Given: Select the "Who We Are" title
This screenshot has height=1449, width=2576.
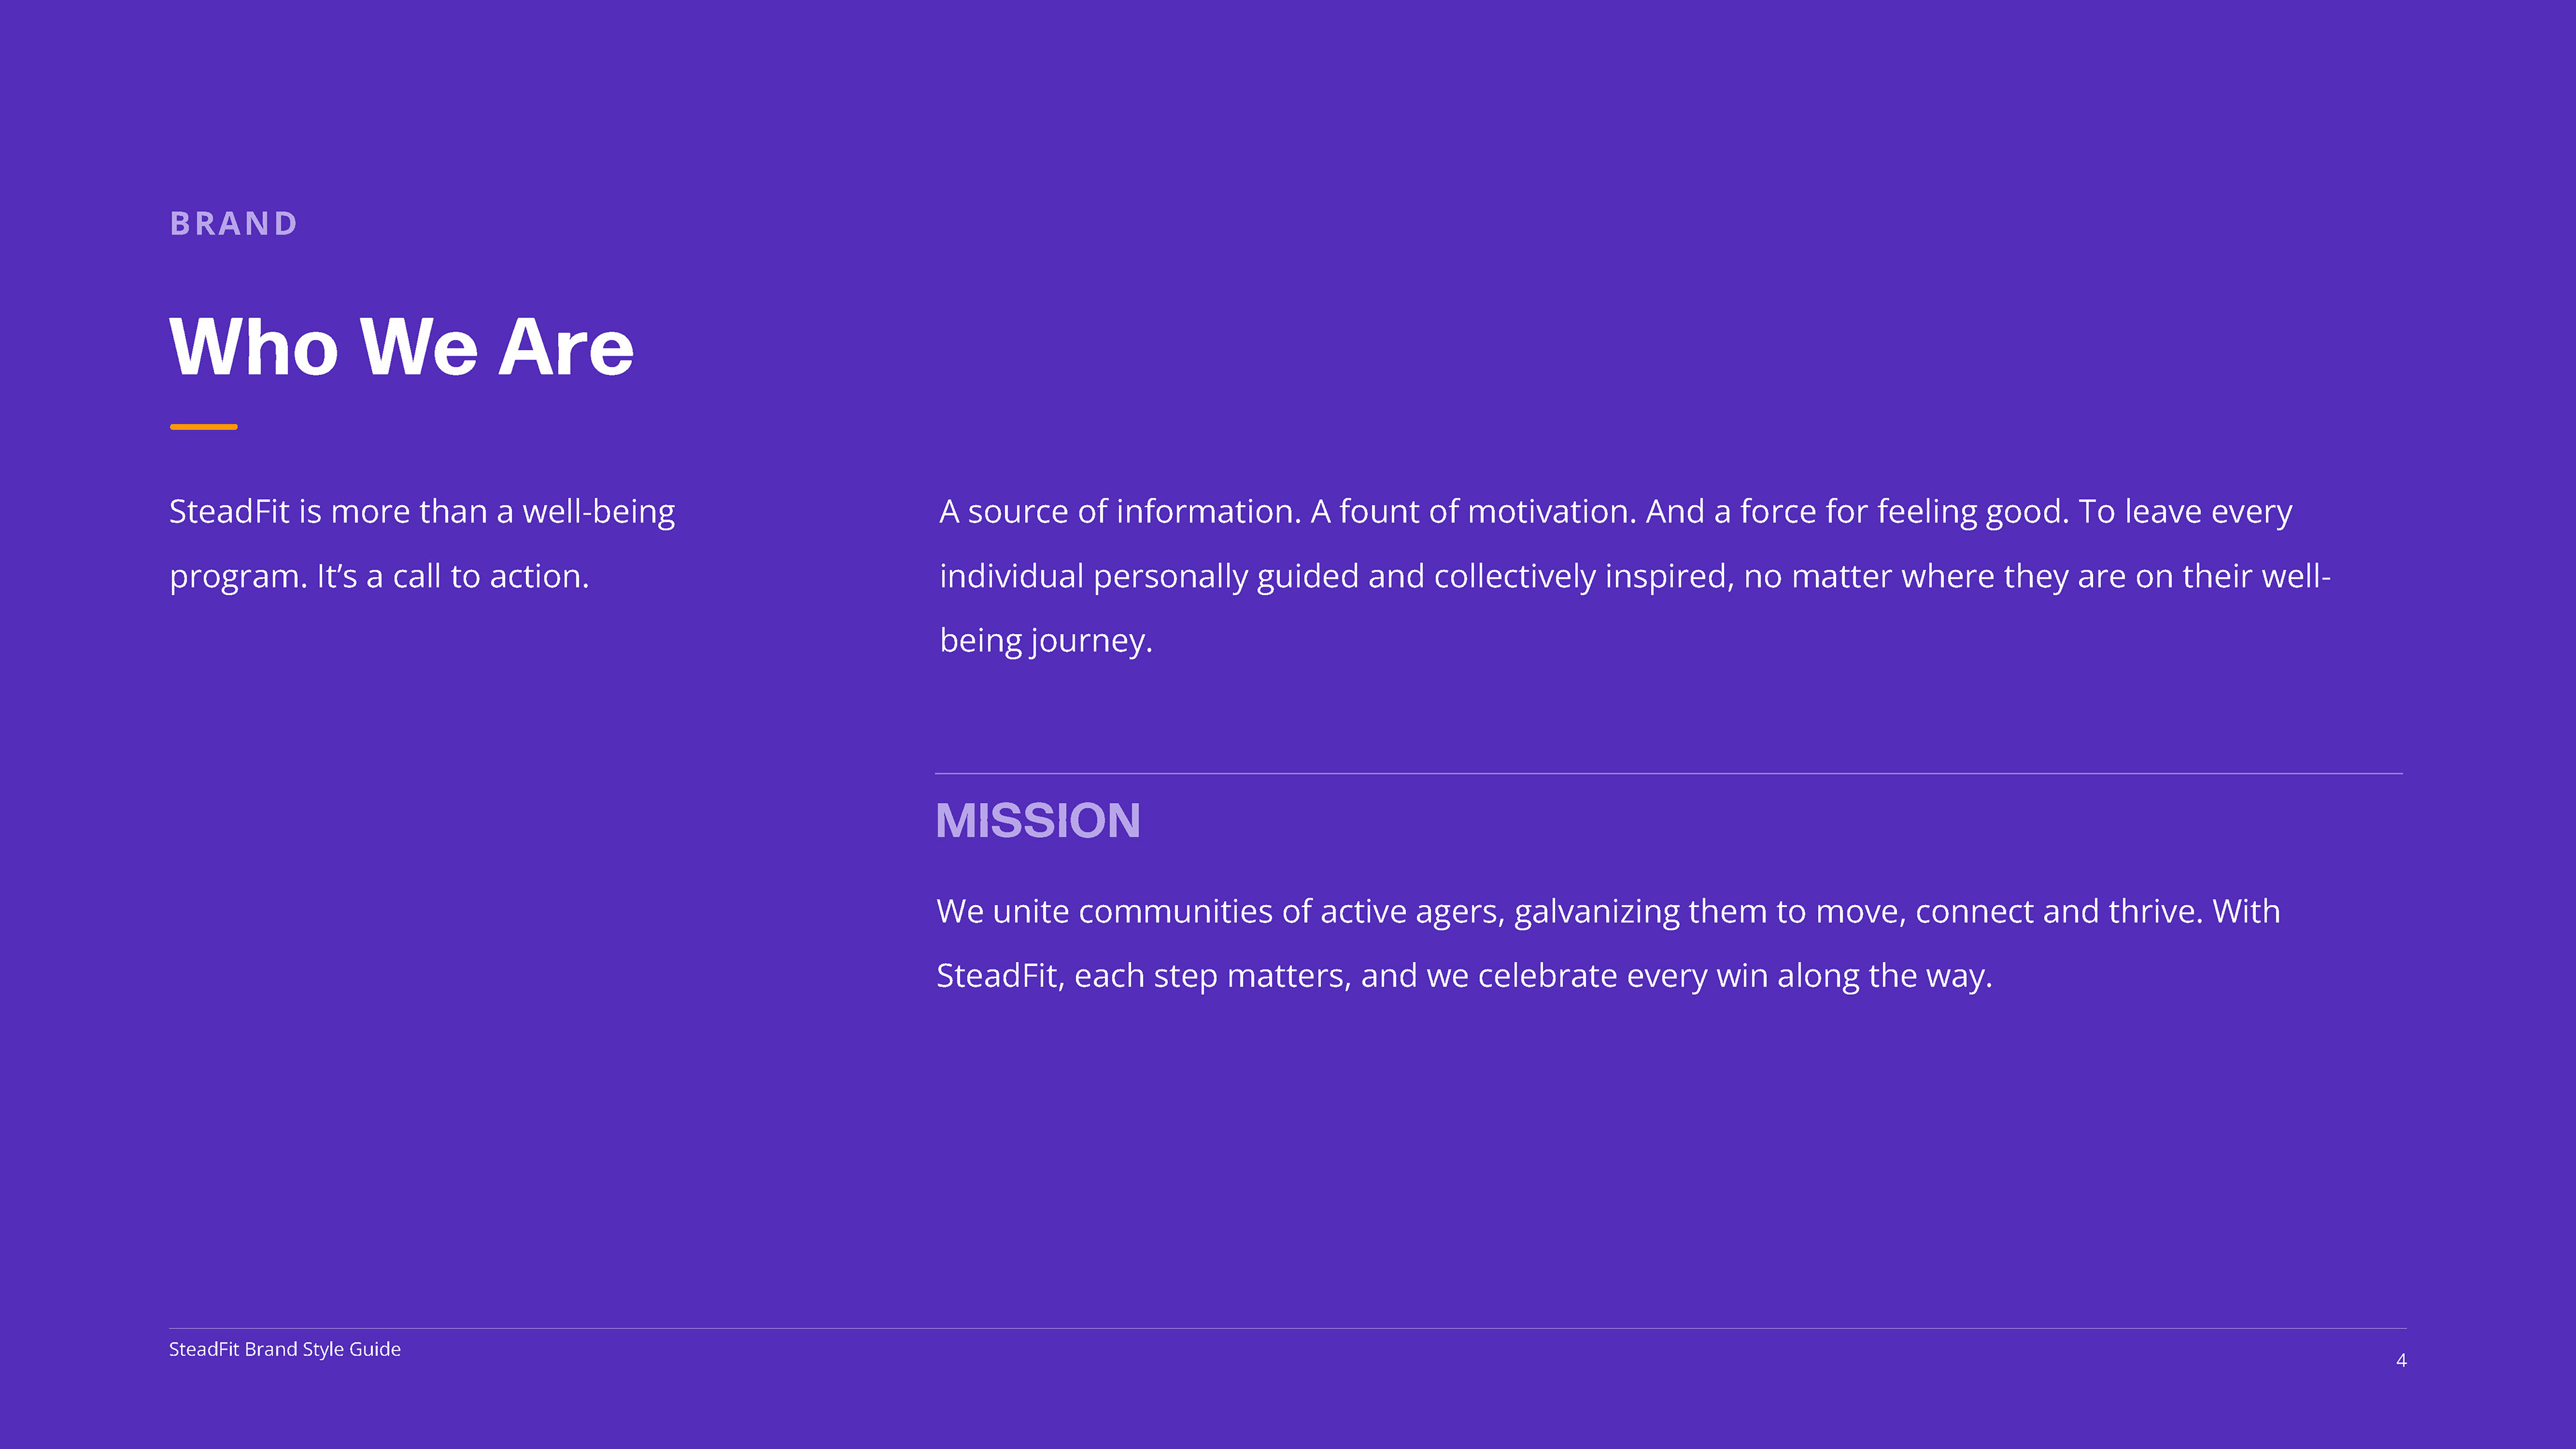Looking at the screenshot, I should point(401,347).
